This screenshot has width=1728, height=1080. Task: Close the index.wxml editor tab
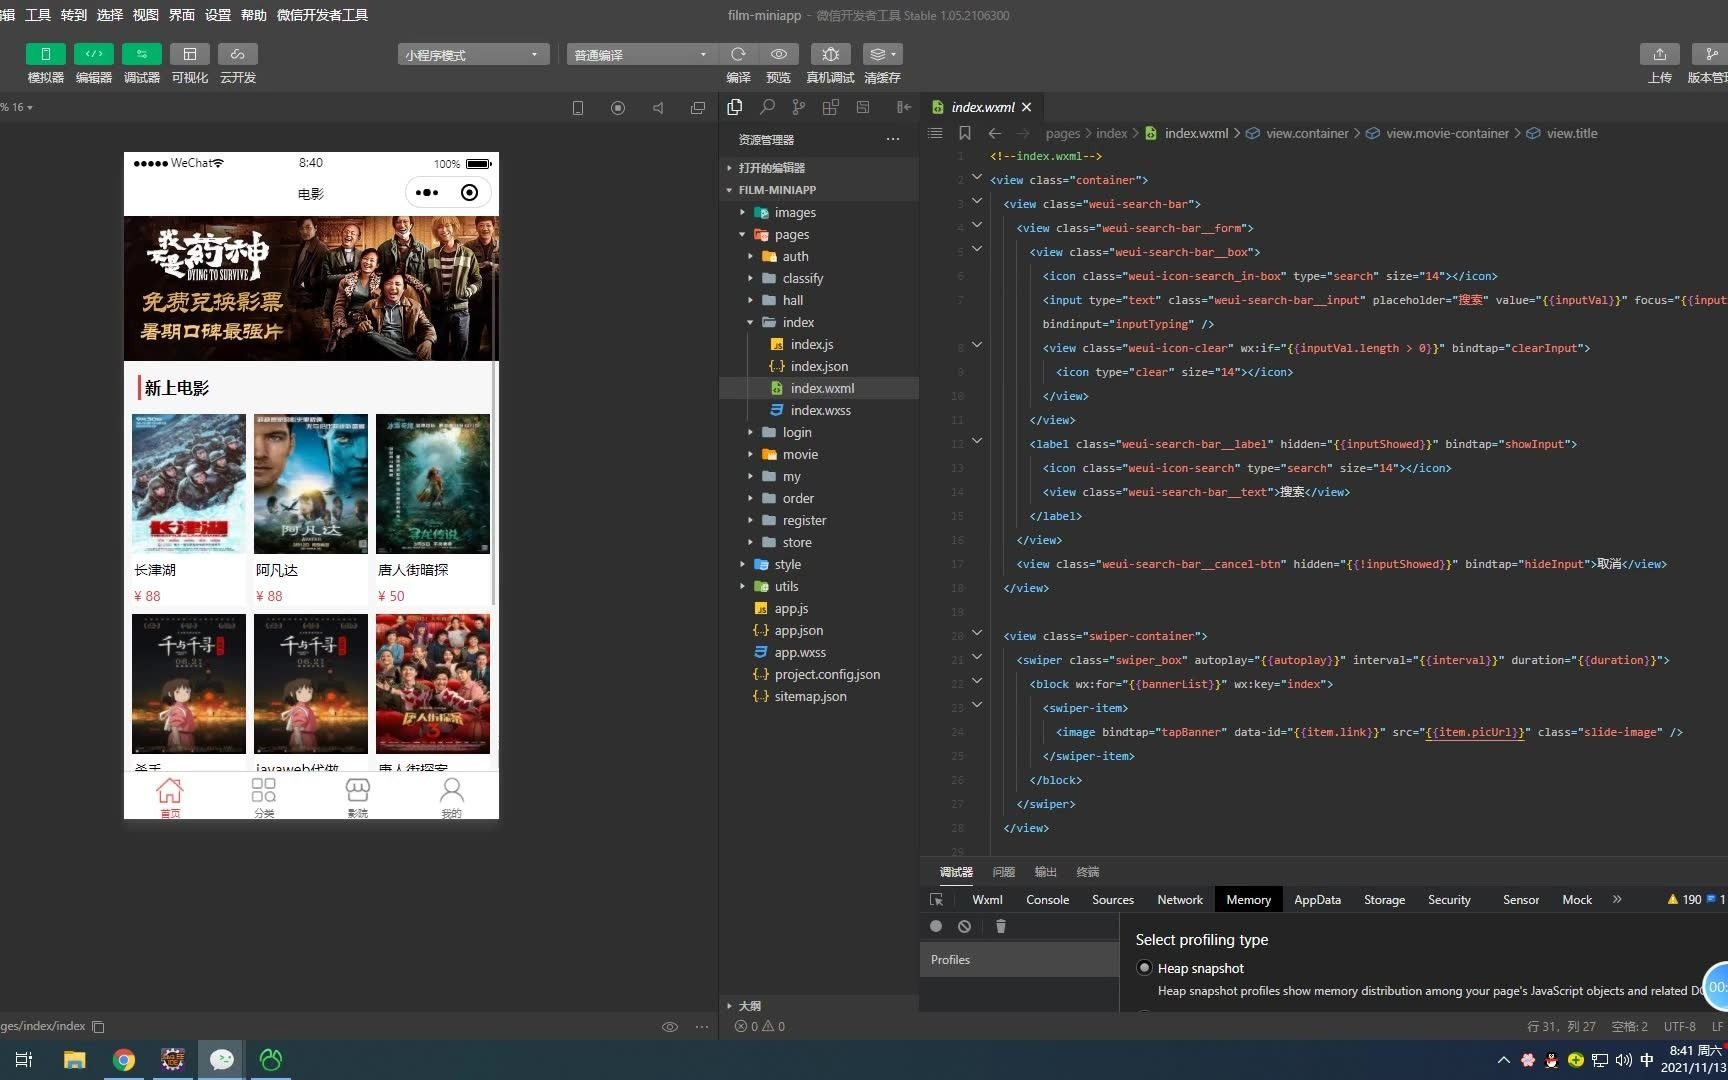(1027, 107)
